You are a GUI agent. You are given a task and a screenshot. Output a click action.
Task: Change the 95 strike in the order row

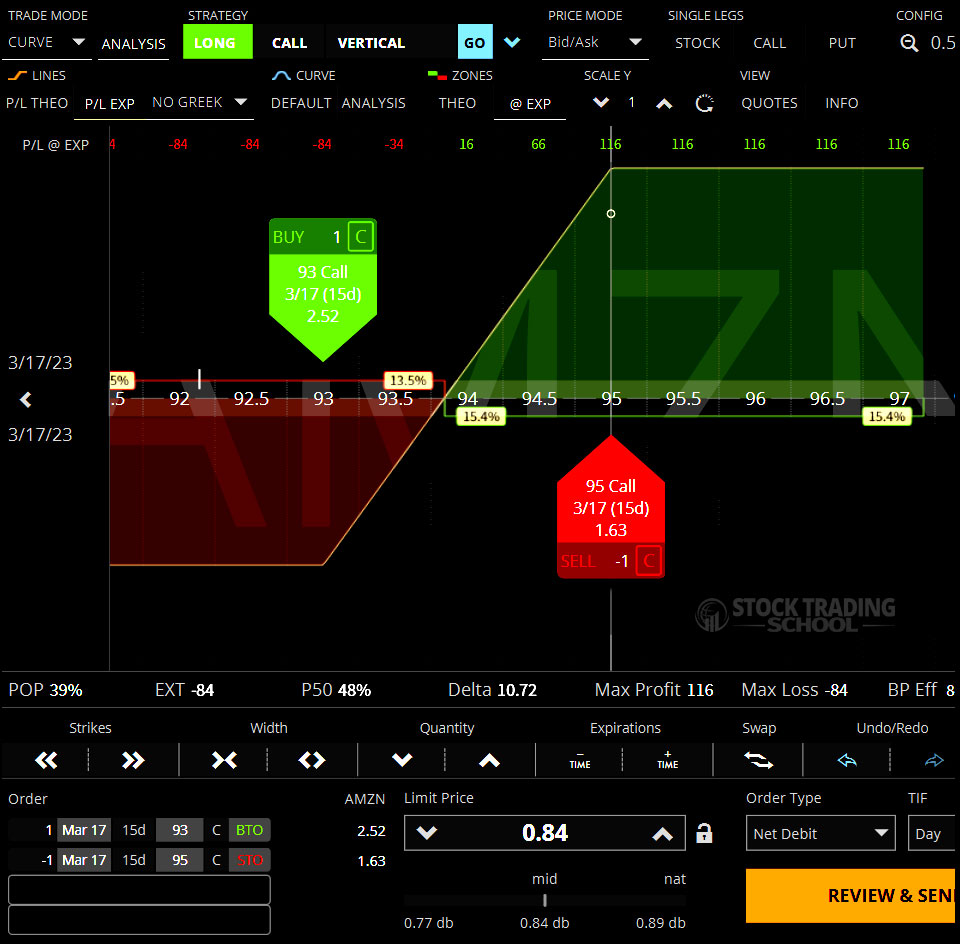click(179, 860)
